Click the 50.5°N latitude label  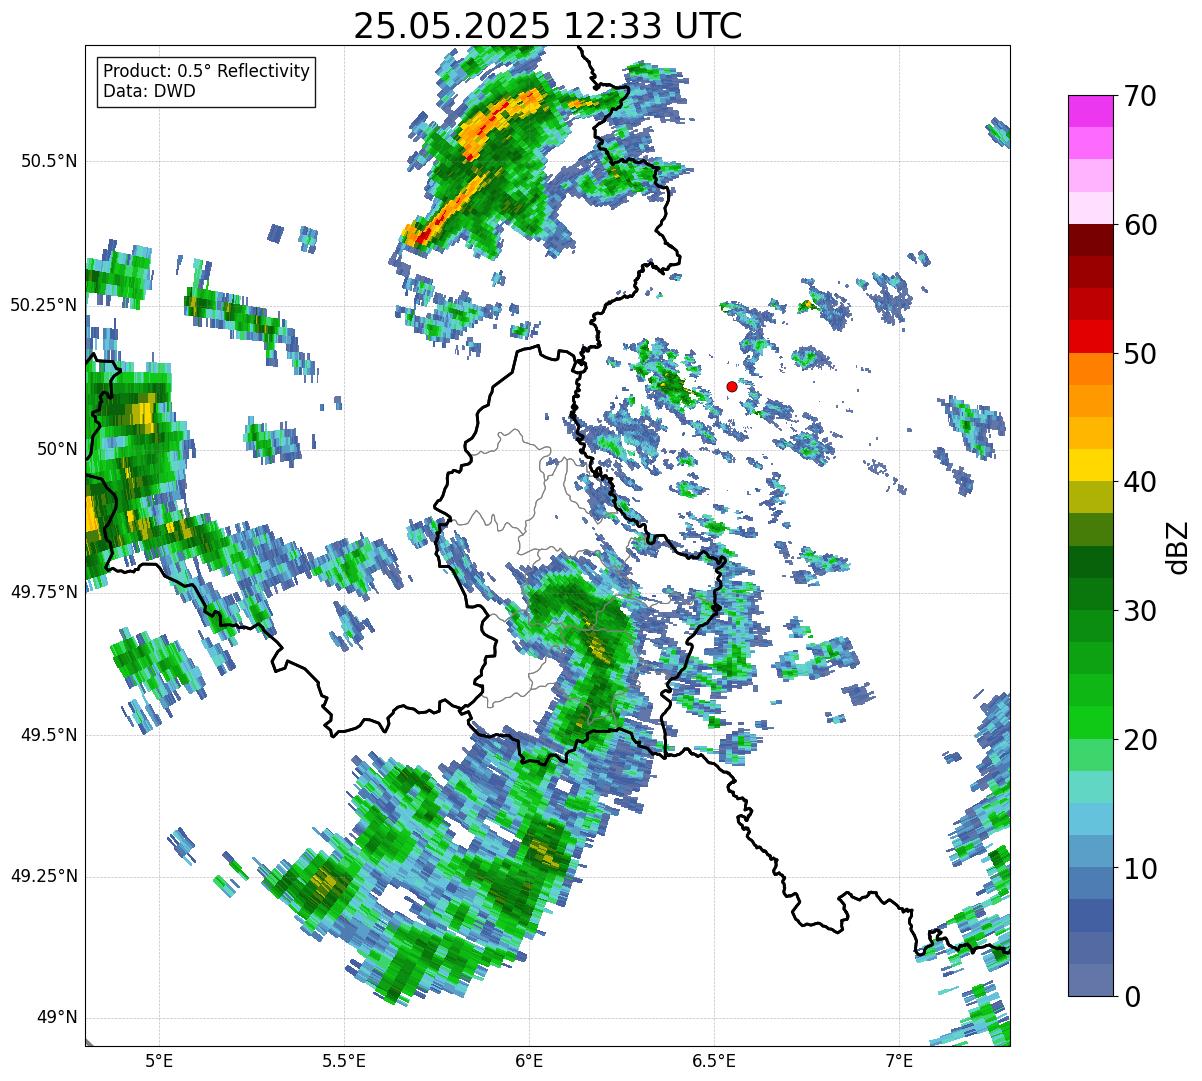coord(48,161)
